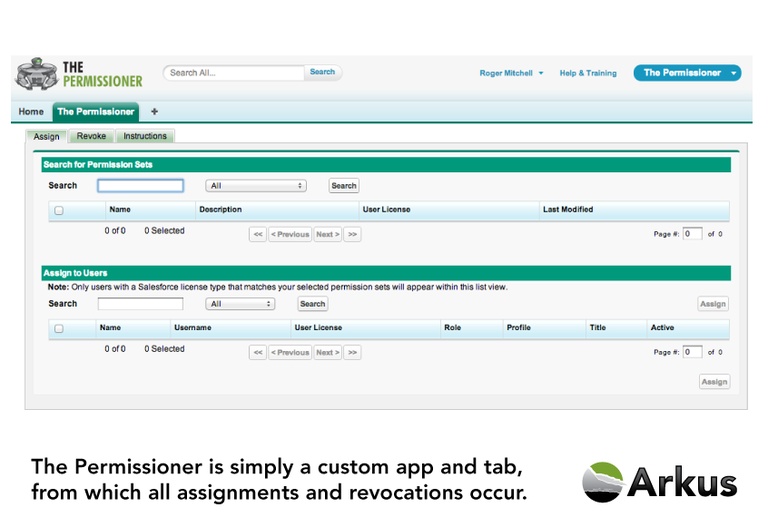This screenshot has width=768, height=517.
Task: Select all permission sets checkbox
Action: tap(59, 211)
